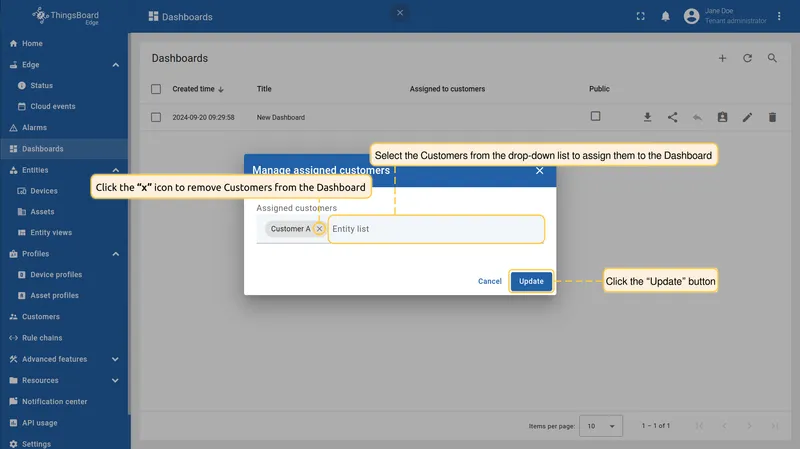Image resolution: width=800 pixels, height=449 pixels.
Task: Click the Dashboards grid icon in header
Action: pos(153,16)
